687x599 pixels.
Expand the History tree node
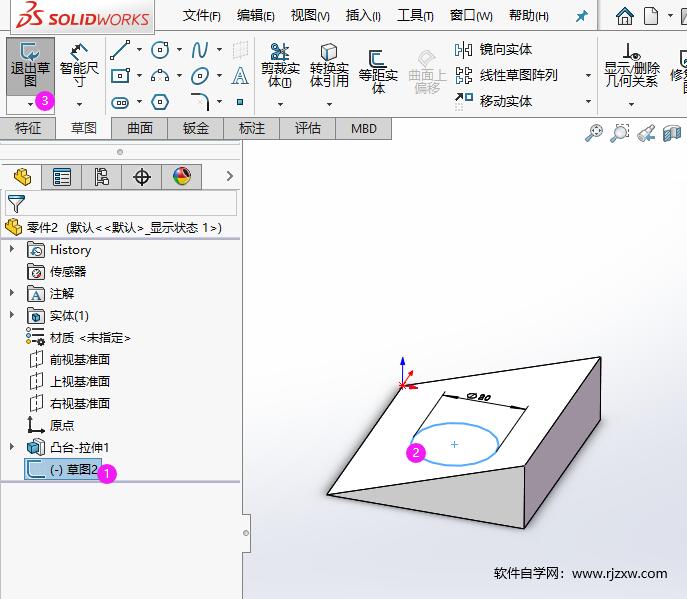coord(12,249)
